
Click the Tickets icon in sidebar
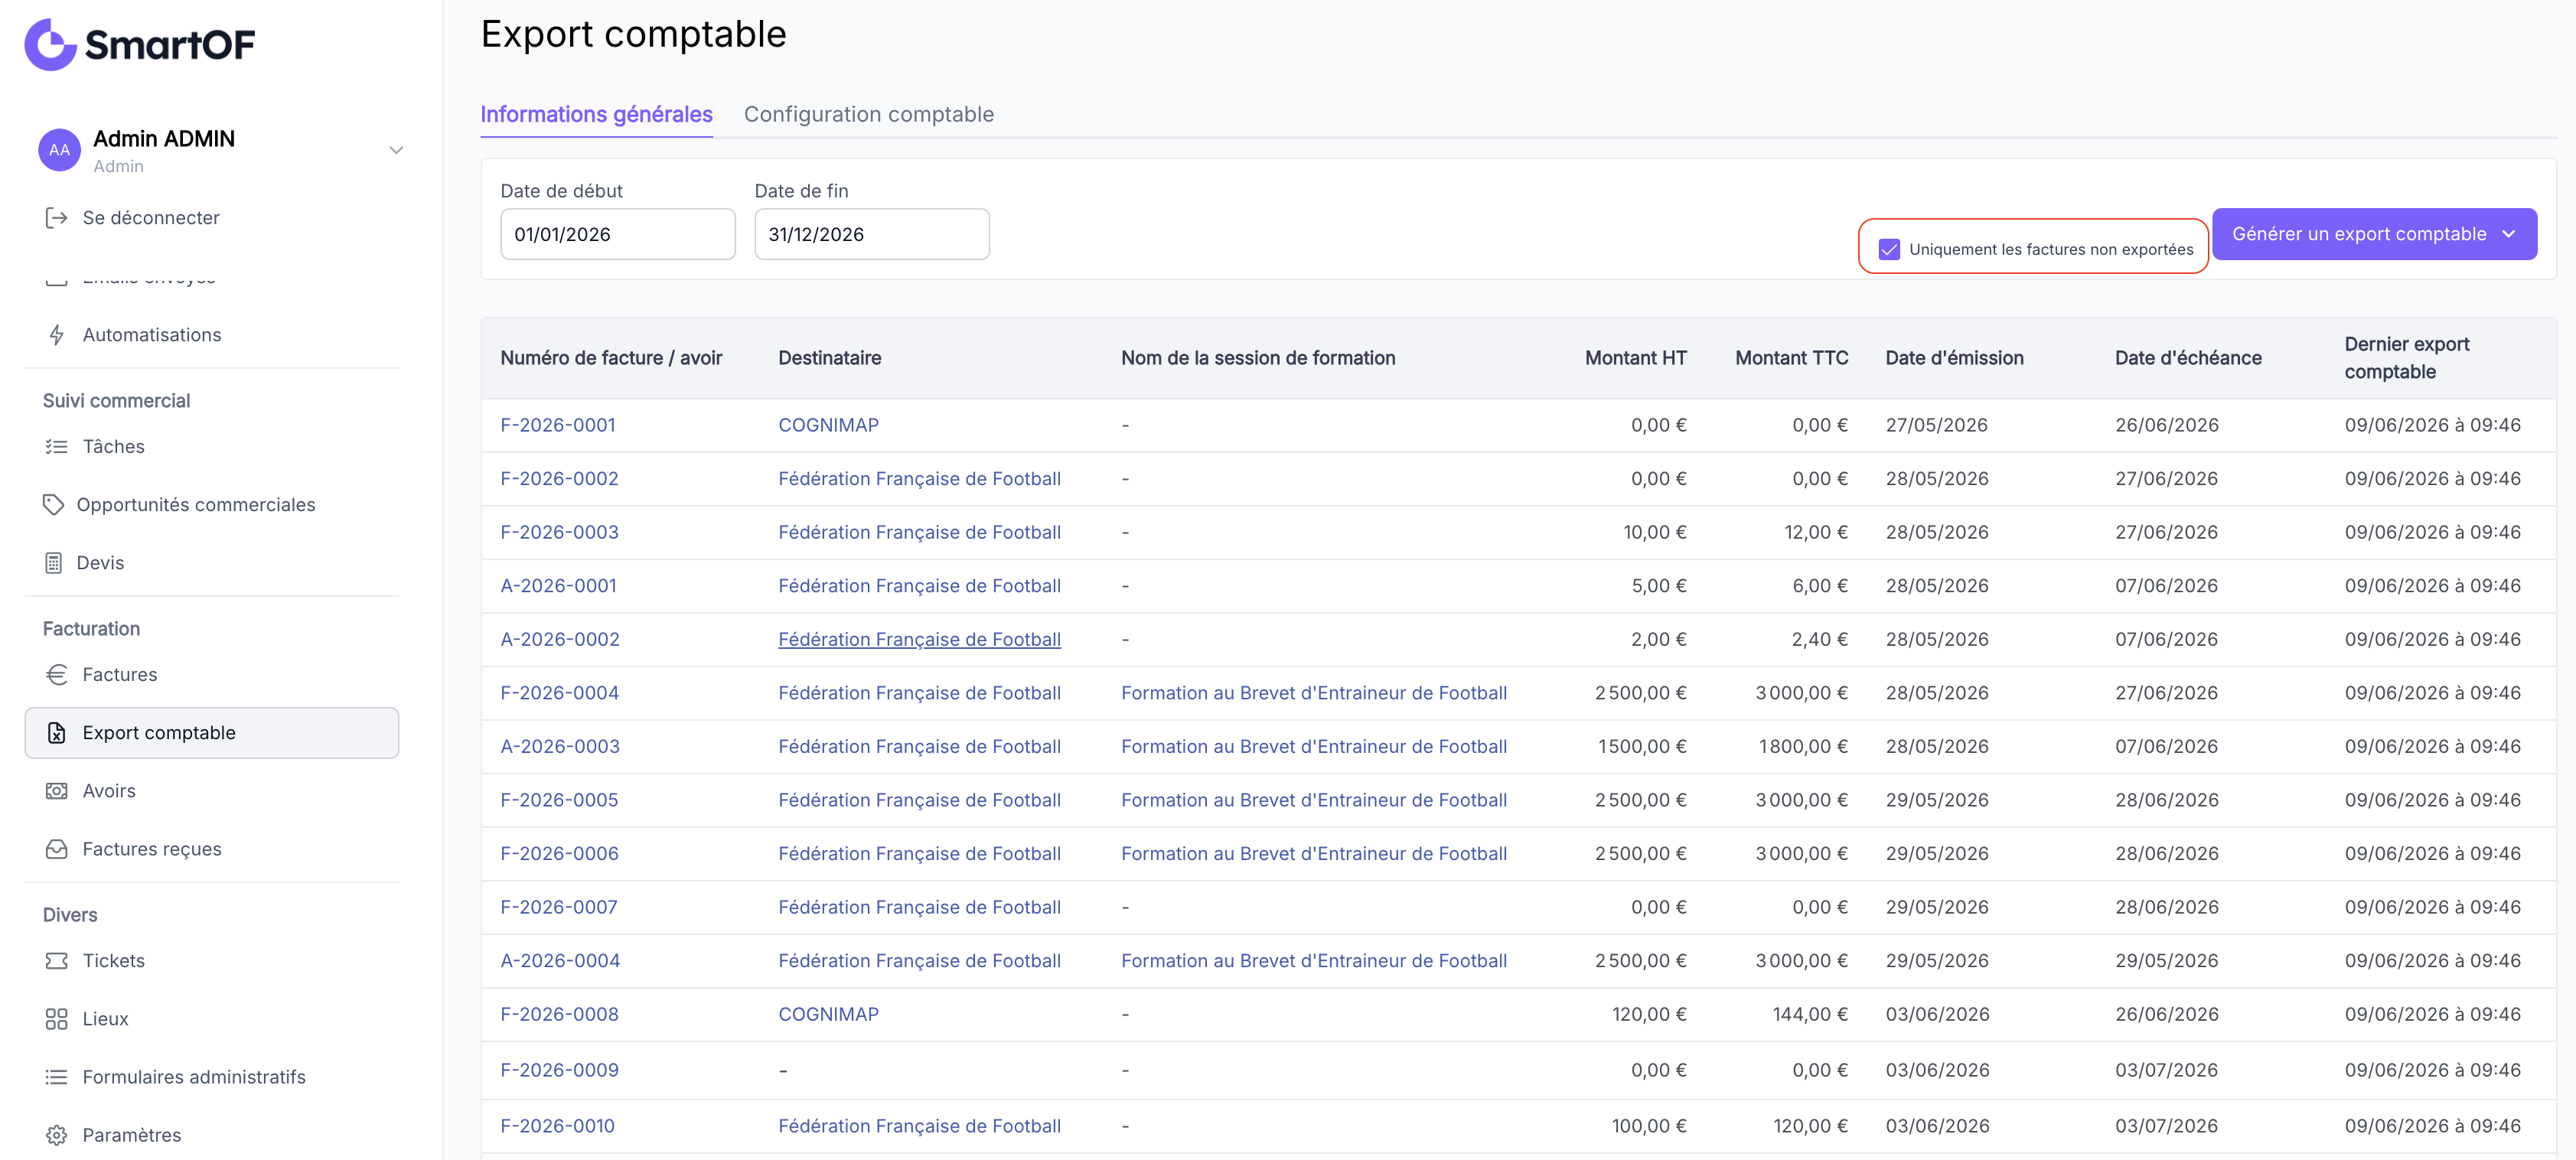56,961
